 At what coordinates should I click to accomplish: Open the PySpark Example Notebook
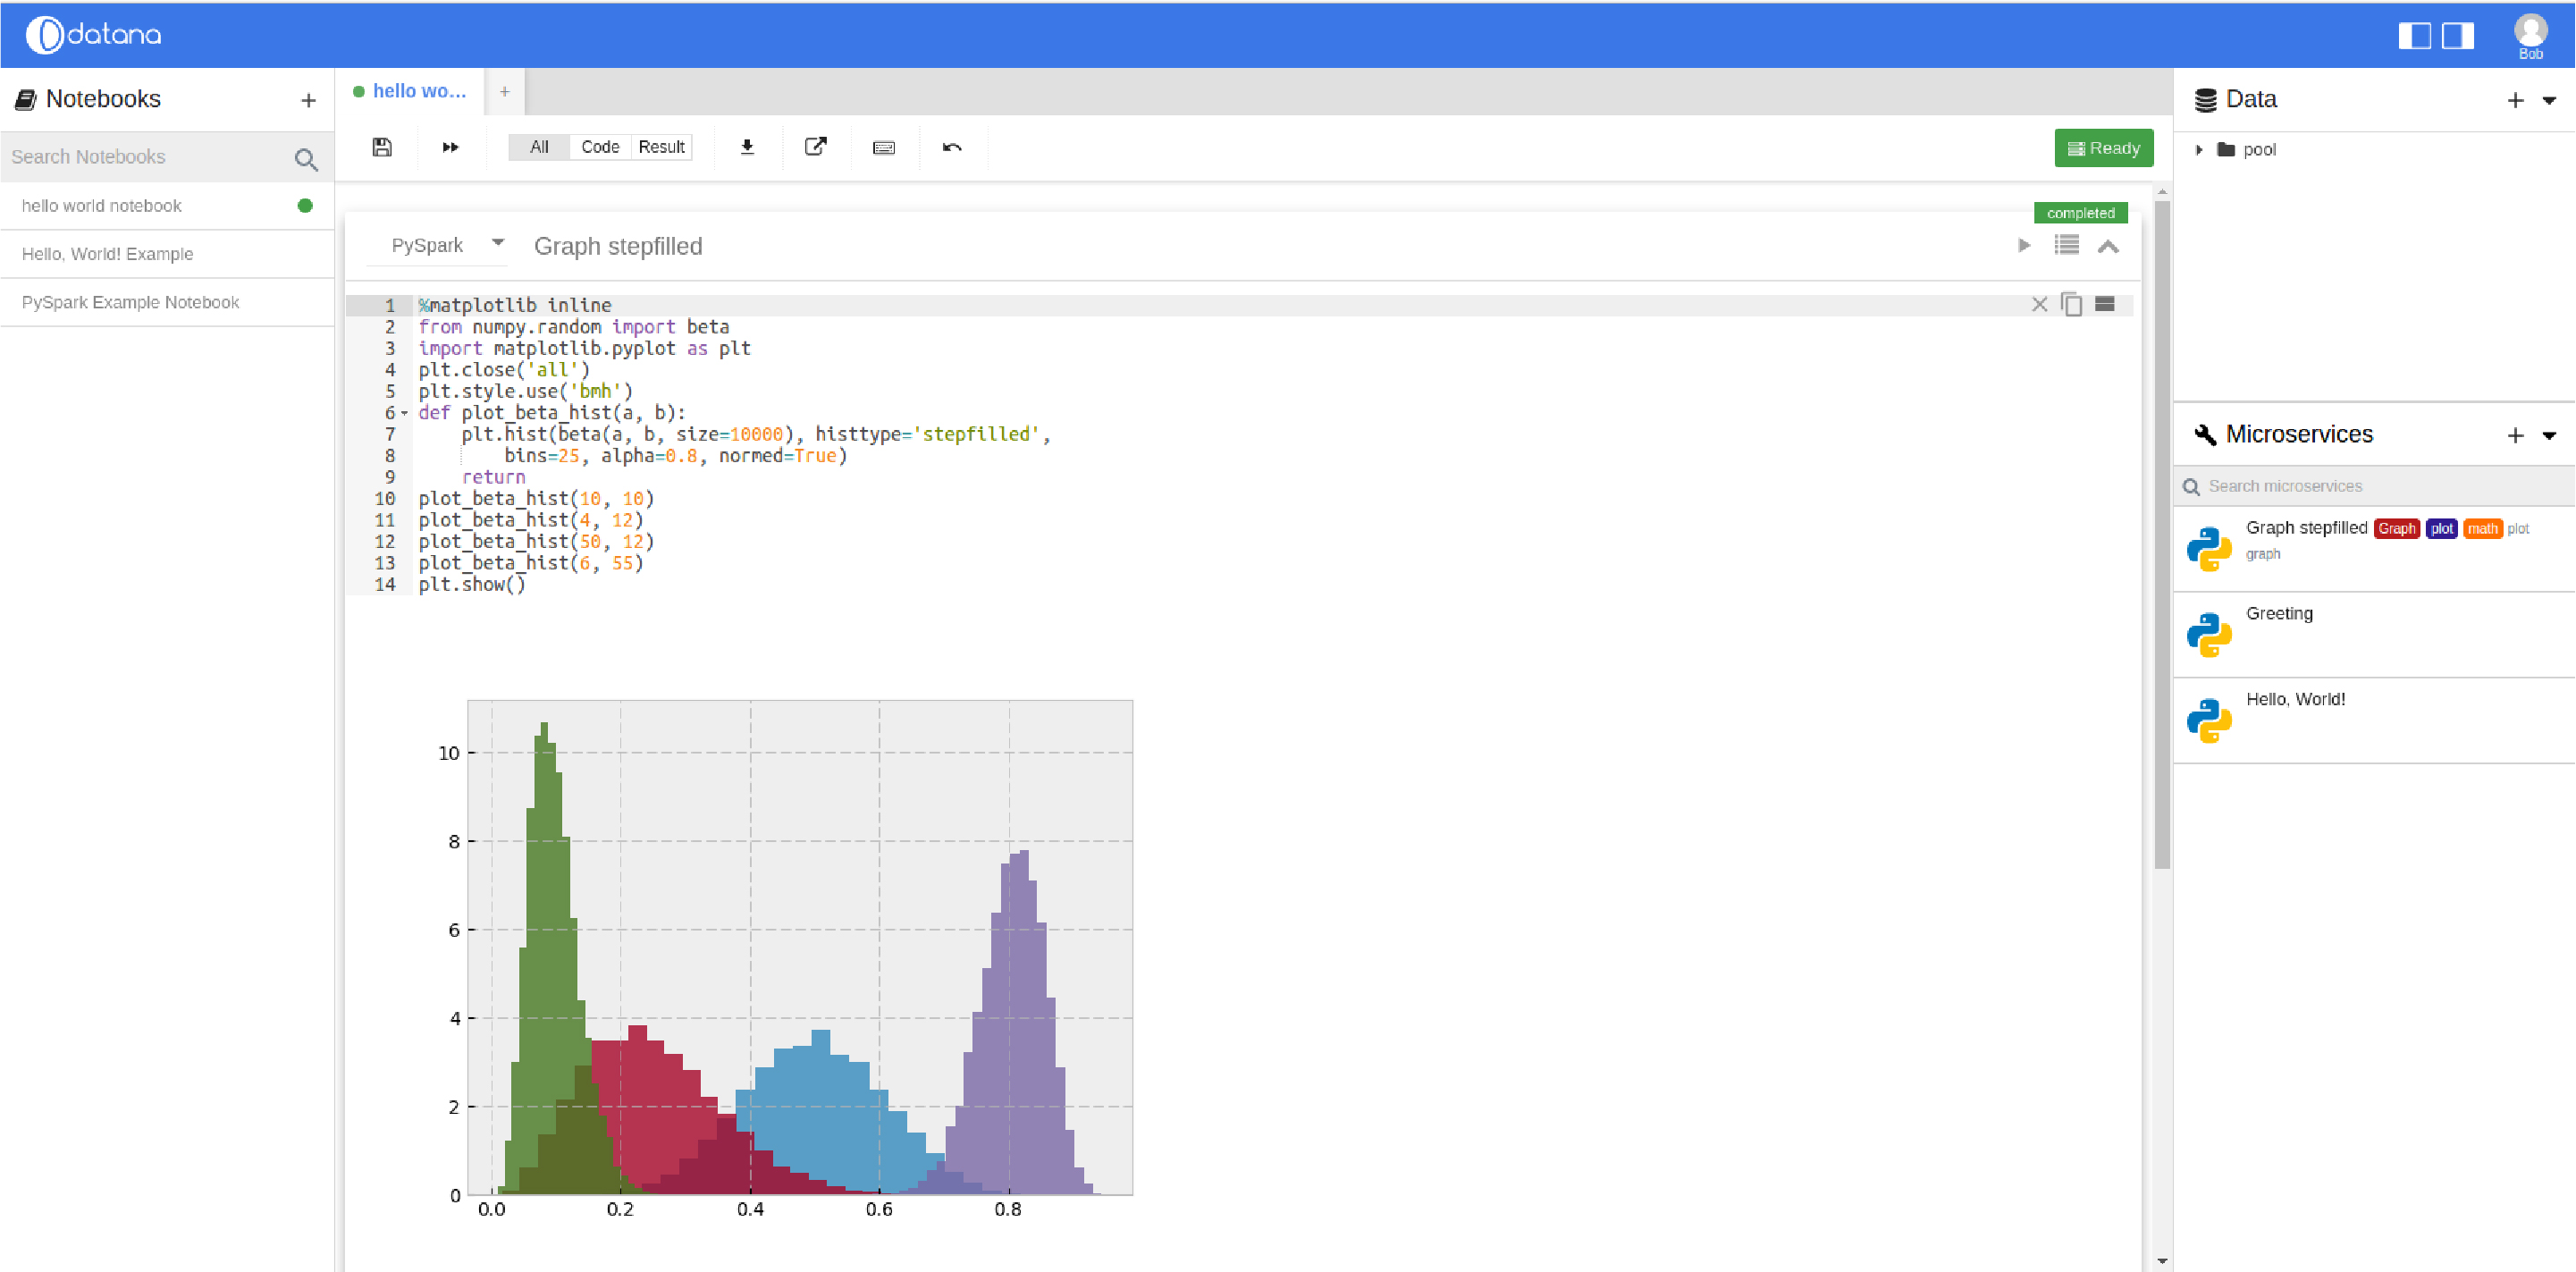(x=130, y=301)
